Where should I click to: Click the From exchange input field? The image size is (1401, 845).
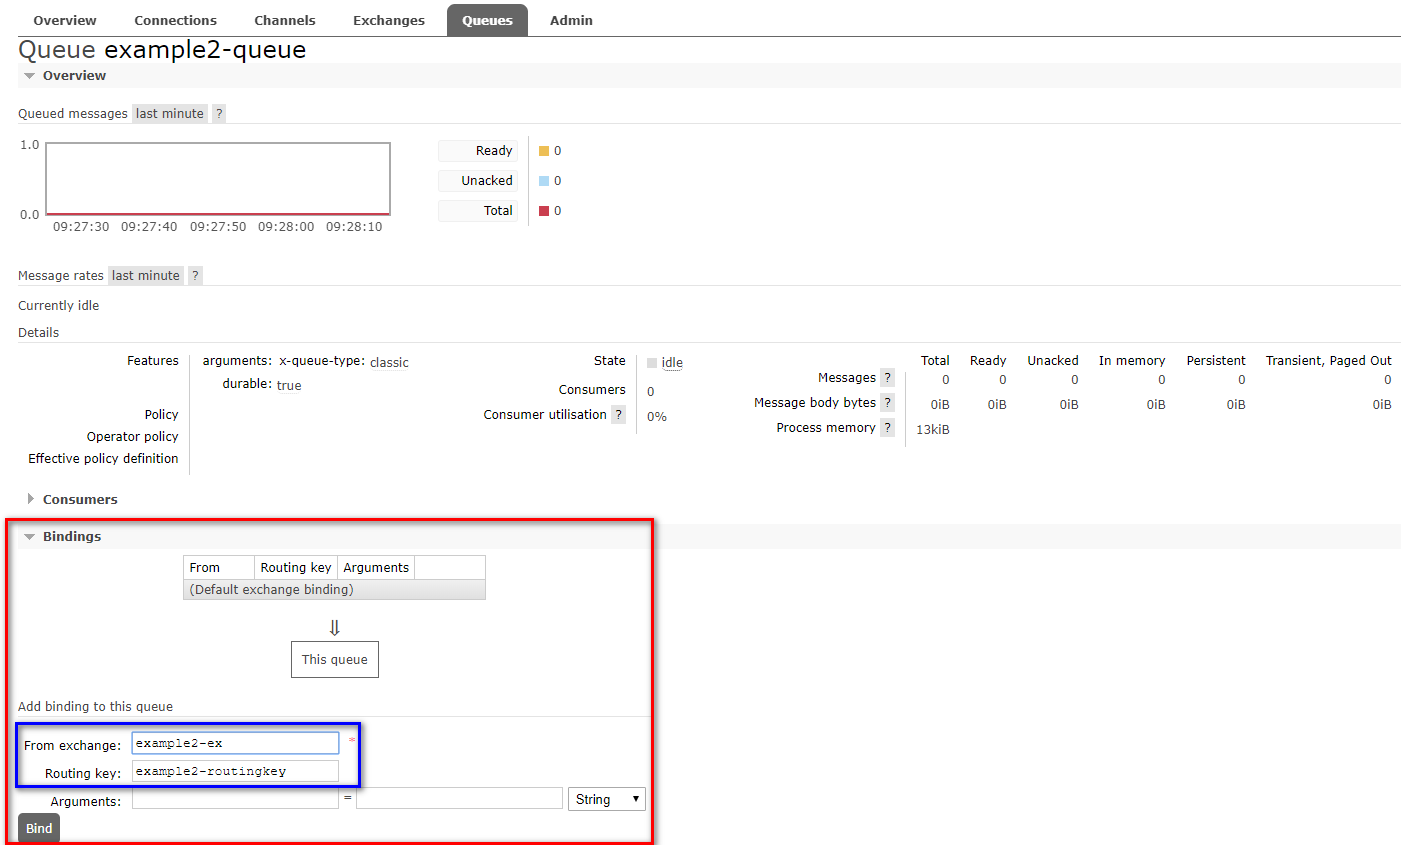[235, 743]
